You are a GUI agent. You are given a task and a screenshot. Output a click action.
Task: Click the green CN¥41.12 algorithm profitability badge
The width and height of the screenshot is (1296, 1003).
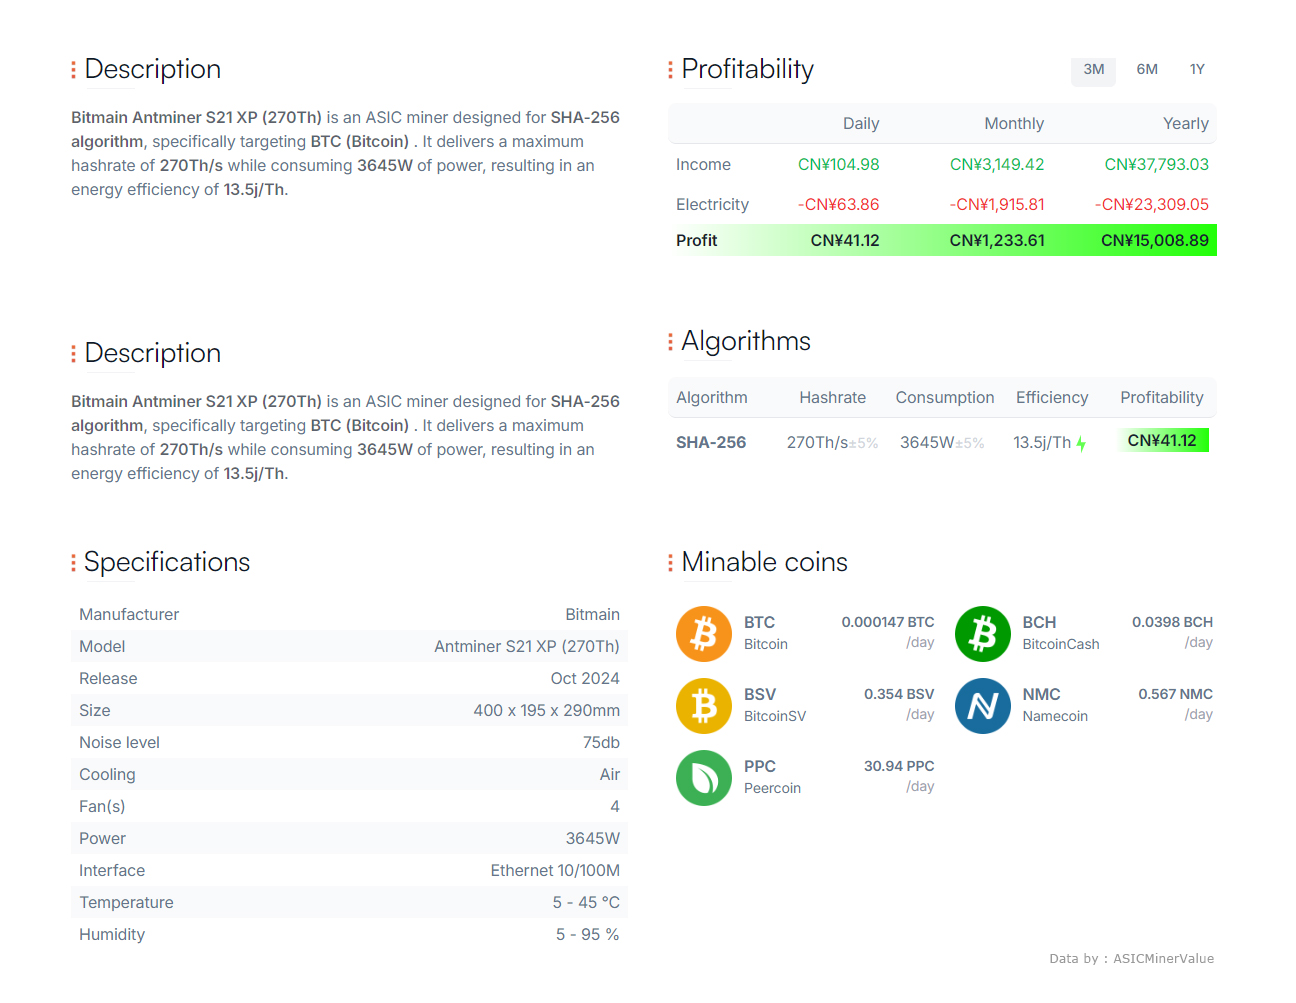pos(1162,440)
